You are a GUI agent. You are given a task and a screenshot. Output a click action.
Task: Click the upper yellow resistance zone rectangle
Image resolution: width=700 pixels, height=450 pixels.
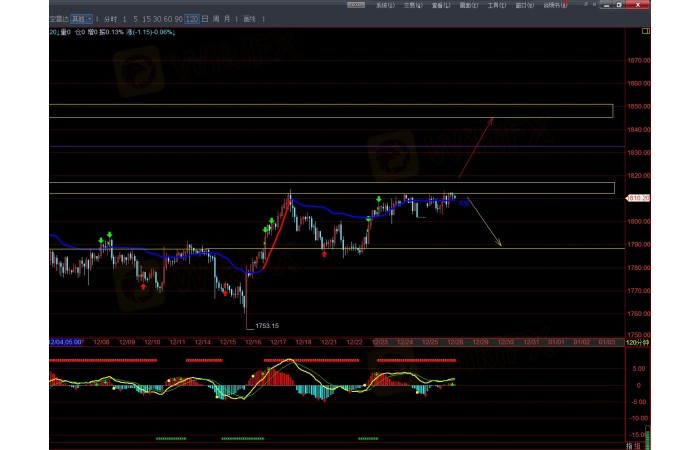330,110
